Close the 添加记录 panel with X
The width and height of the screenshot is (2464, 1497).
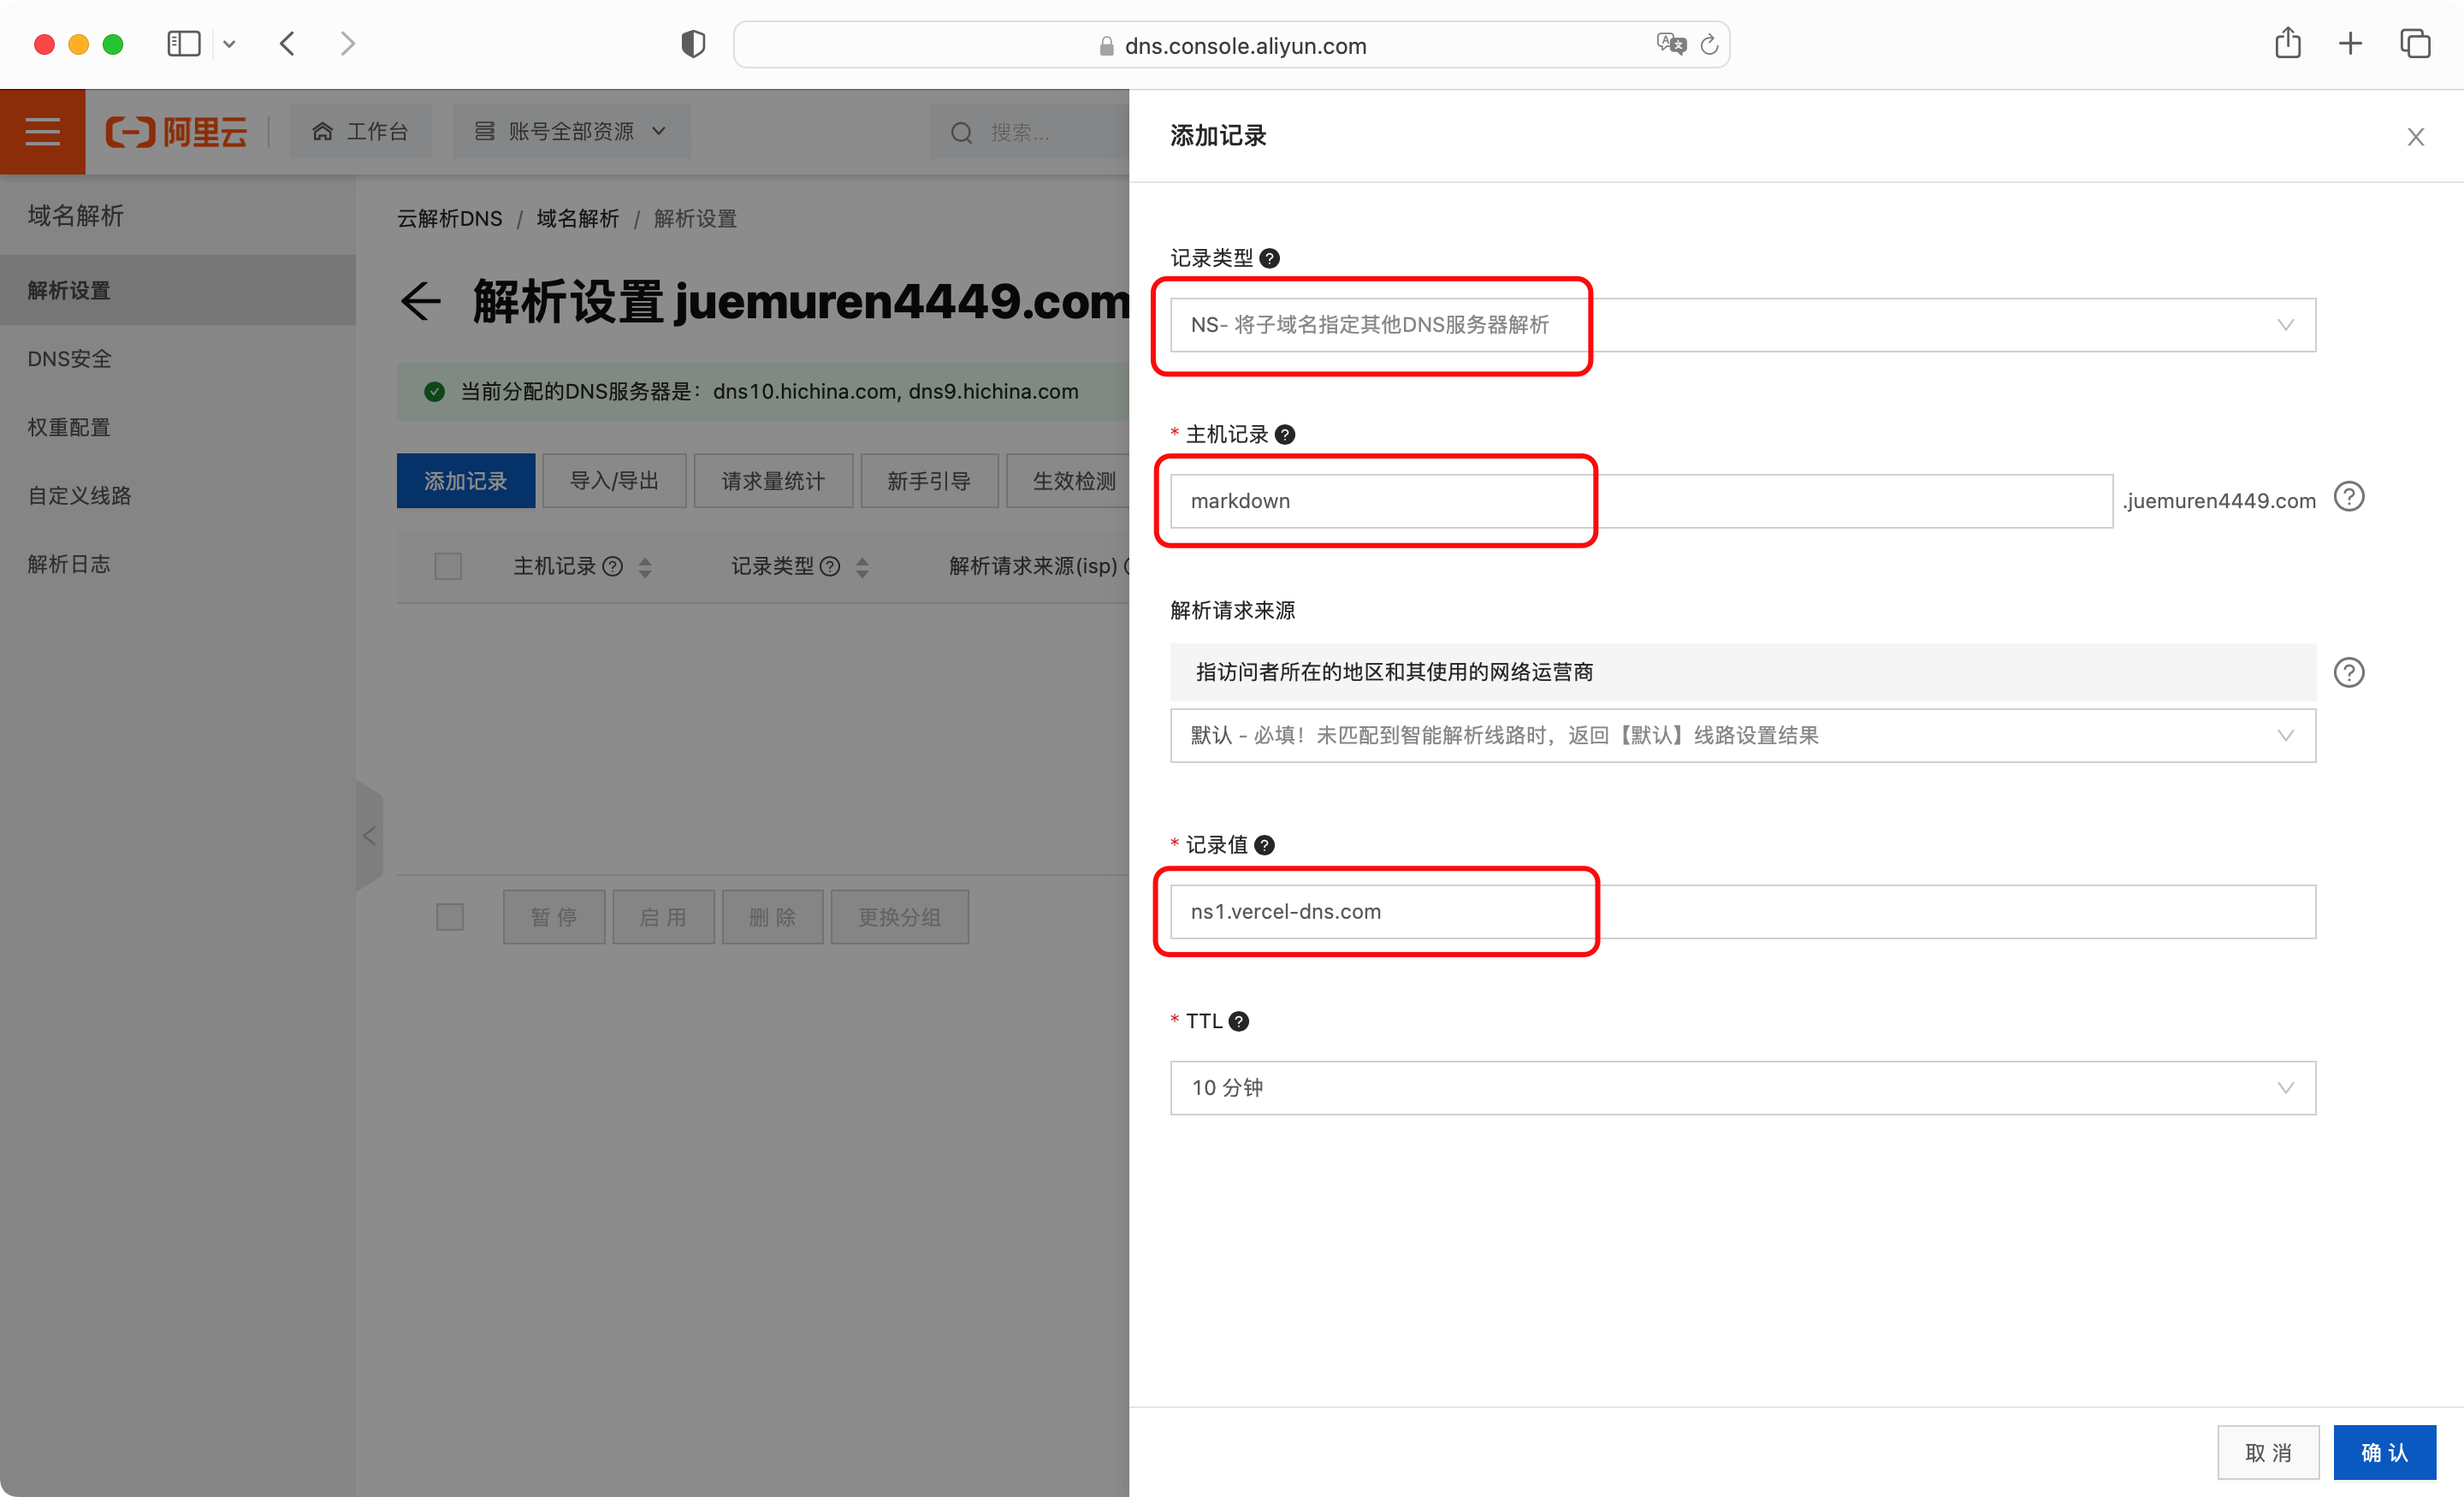click(x=2415, y=137)
